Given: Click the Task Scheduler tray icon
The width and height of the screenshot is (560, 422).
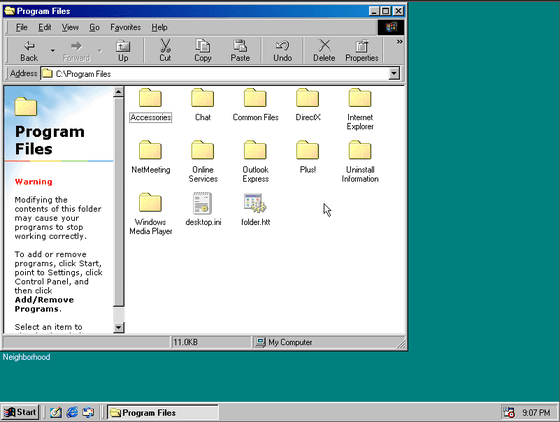Looking at the screenshot, I should 509,412.
